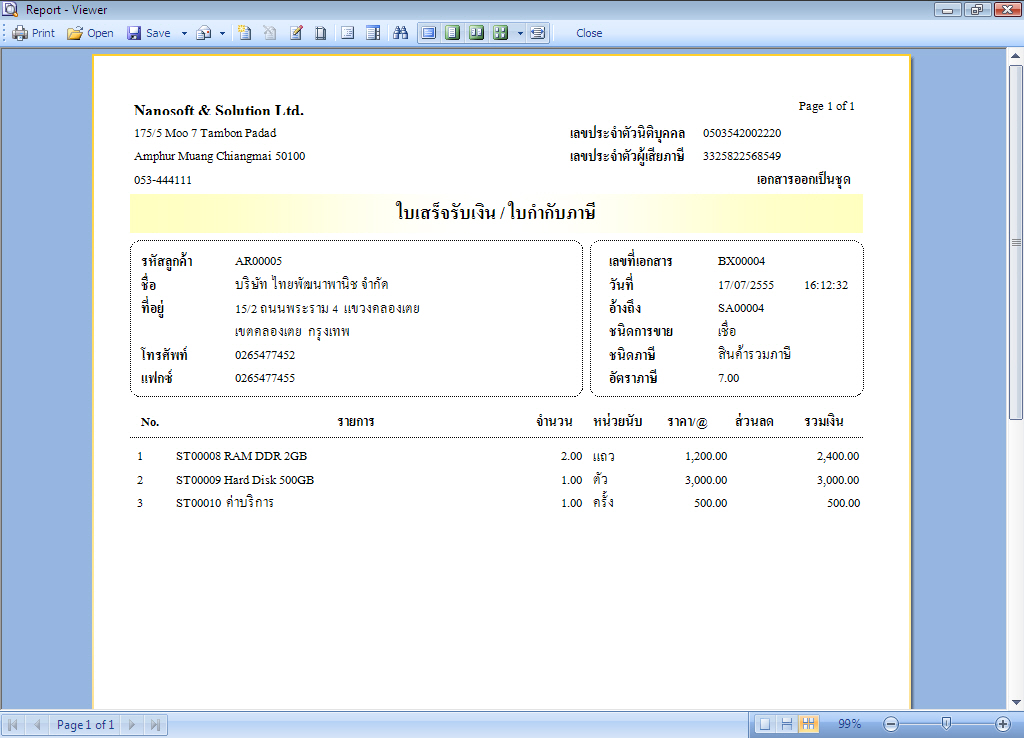Click vertical scrollbar up arrow
The height and width of the screenshot is (738, 1024).
pyautogui.click(x=1016, y=56)
